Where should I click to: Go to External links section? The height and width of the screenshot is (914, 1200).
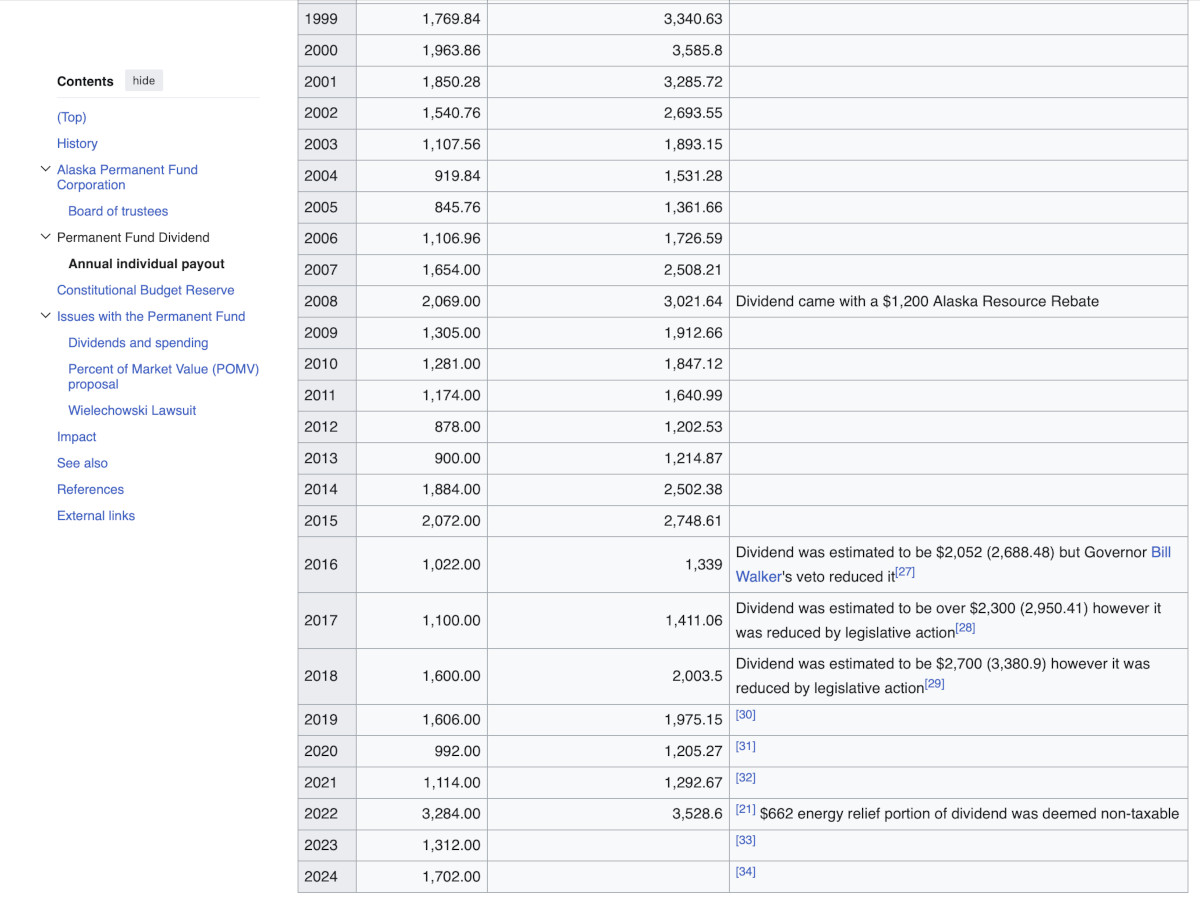coord(96,516)
